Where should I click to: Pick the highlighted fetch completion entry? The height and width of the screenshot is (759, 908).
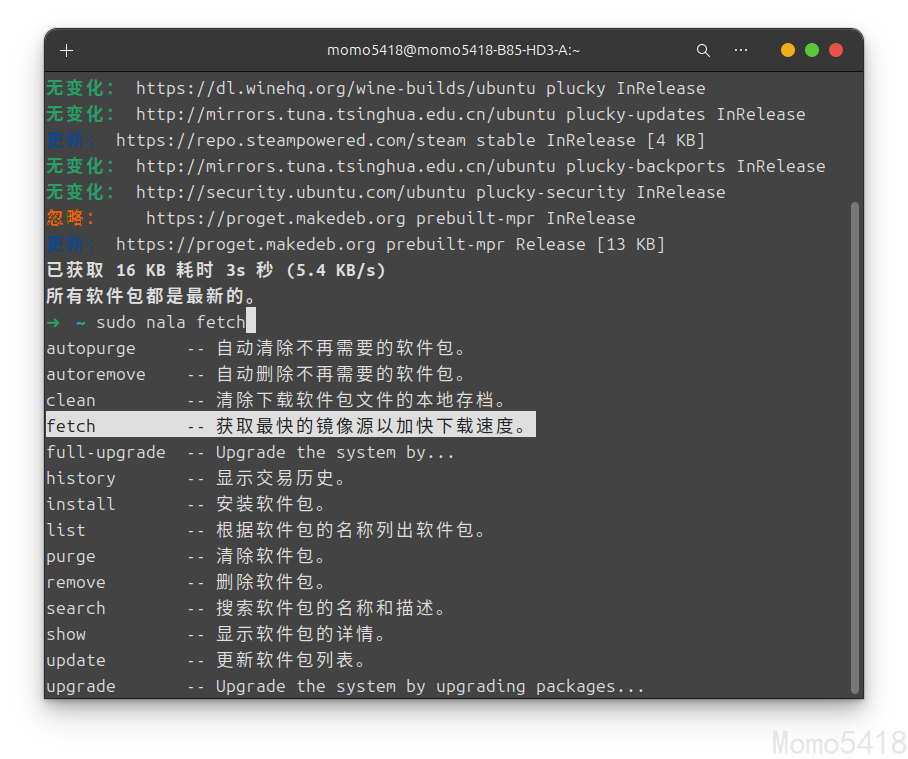click(x=71, y=426)
